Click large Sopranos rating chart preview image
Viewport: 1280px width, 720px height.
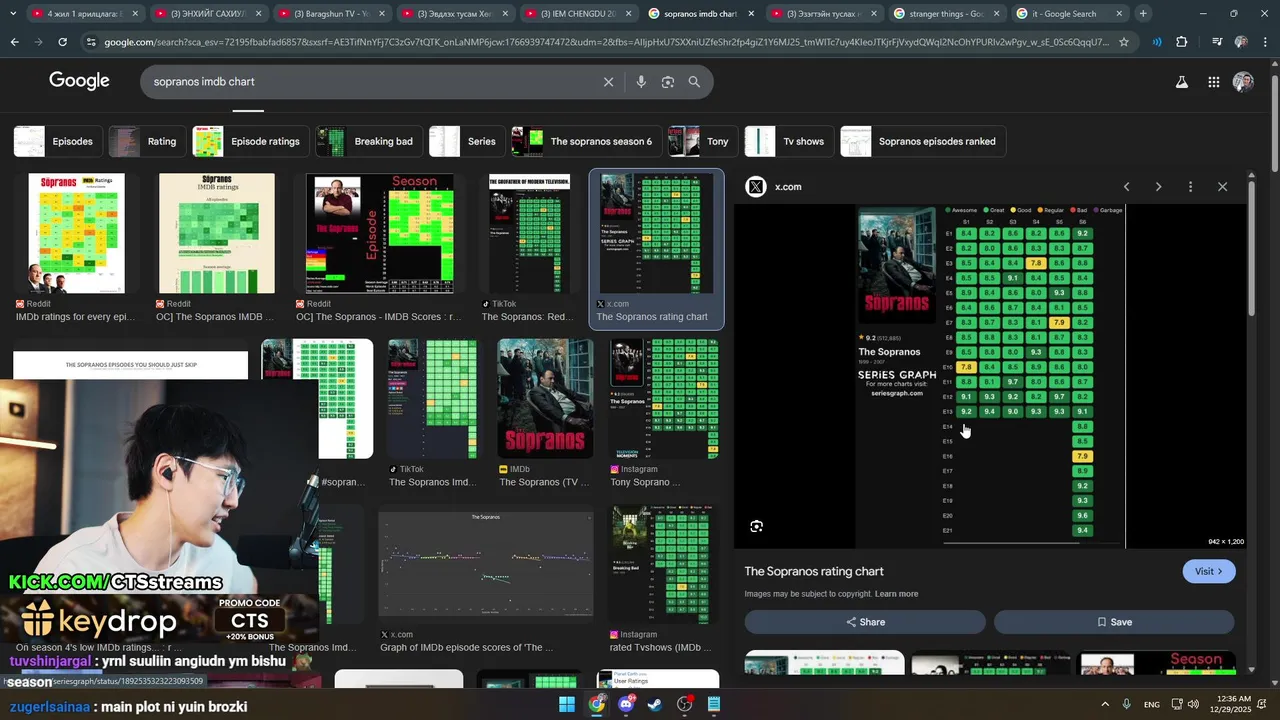click(x=990, y=376)
